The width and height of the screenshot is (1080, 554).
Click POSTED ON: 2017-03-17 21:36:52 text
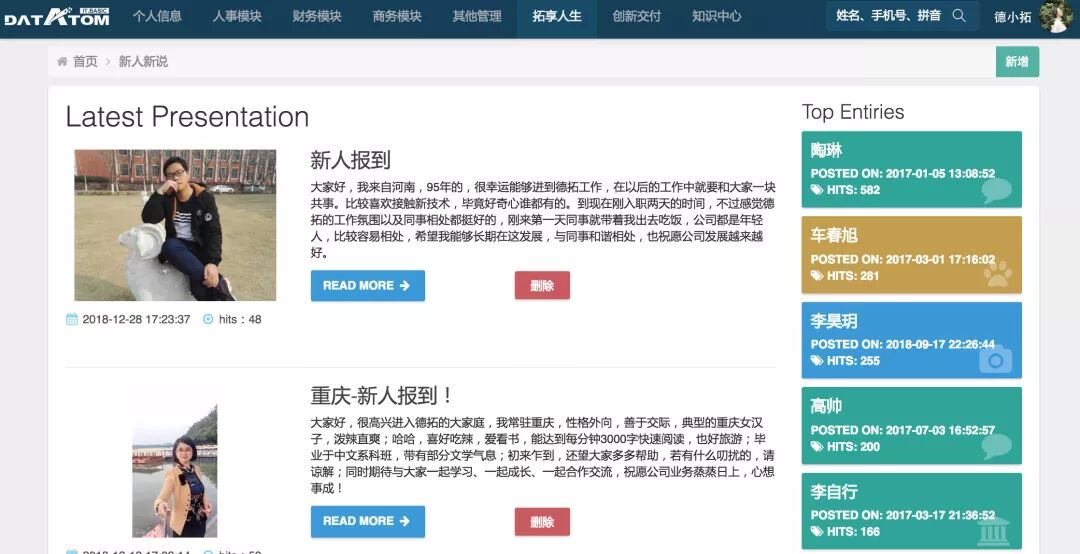903,515
